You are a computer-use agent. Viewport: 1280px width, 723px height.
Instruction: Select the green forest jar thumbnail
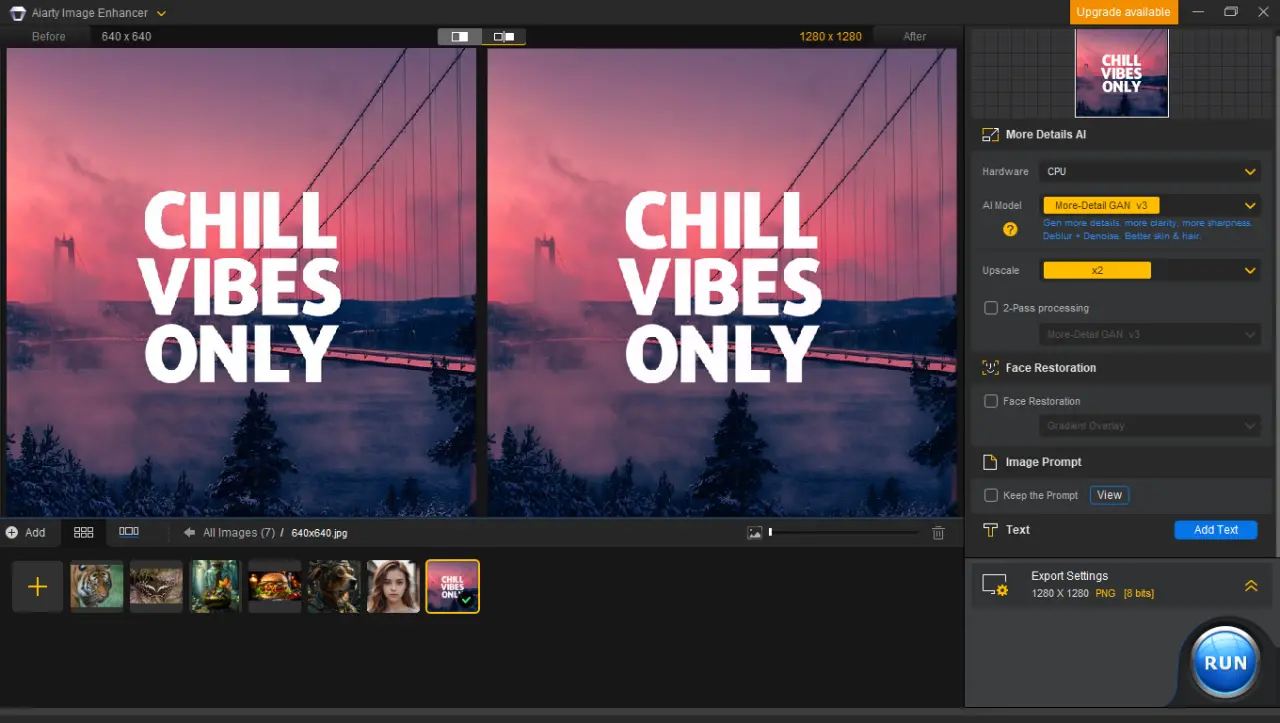pyautogui.click(x=215, y=586)
